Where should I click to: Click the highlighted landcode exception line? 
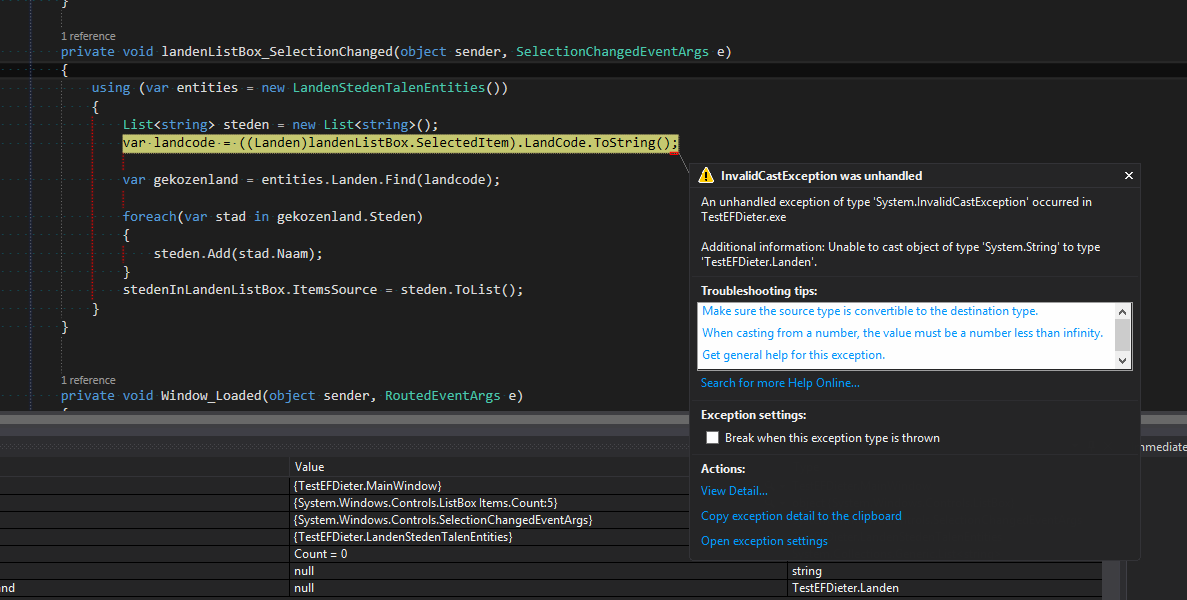pos(400,143)
